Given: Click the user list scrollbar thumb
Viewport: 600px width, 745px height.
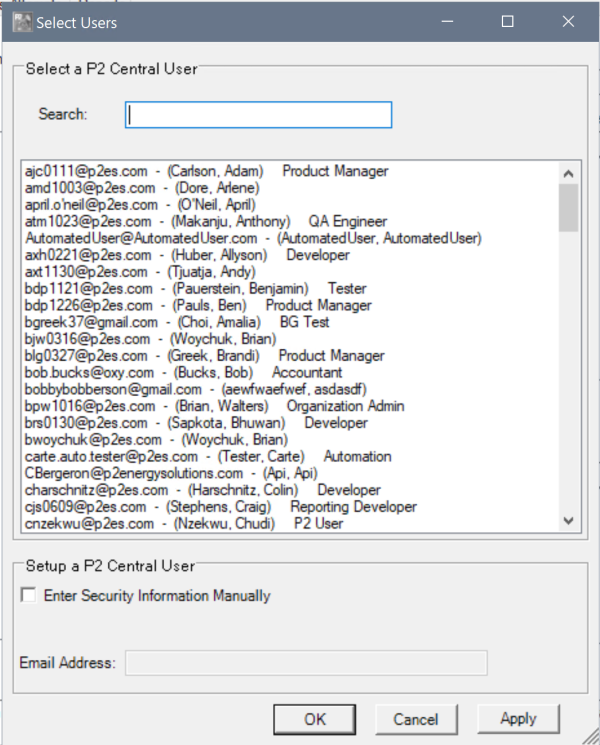Looking at the screenshot, I should pos(568,207).
